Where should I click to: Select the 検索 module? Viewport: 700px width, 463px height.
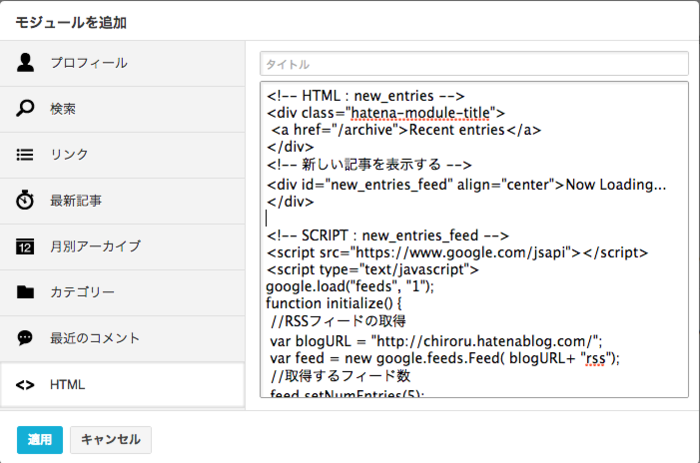[64, 109]
